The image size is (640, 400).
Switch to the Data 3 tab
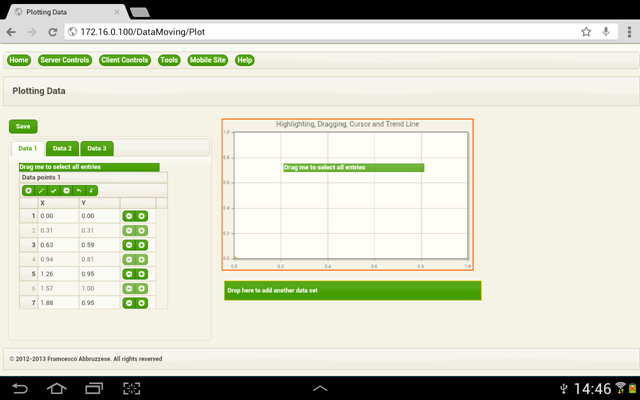tap(97, 149)
